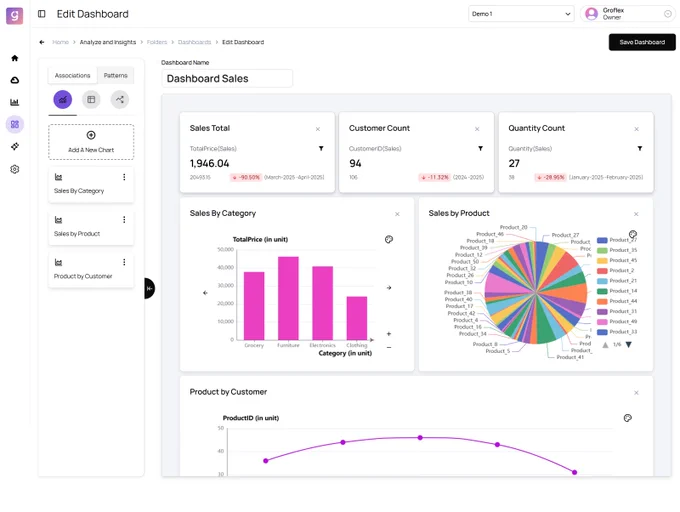
Task: Remove the Quantity Count card
Action: pos(637,129)
